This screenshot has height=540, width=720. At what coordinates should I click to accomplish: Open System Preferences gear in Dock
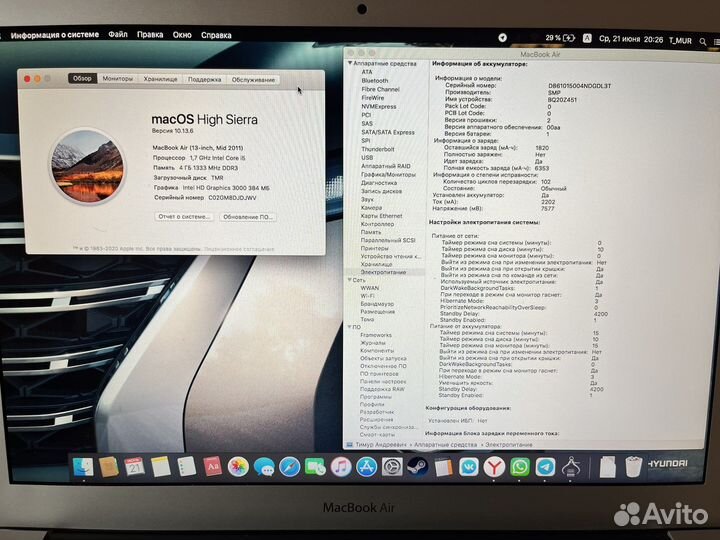tap(392, 467)
